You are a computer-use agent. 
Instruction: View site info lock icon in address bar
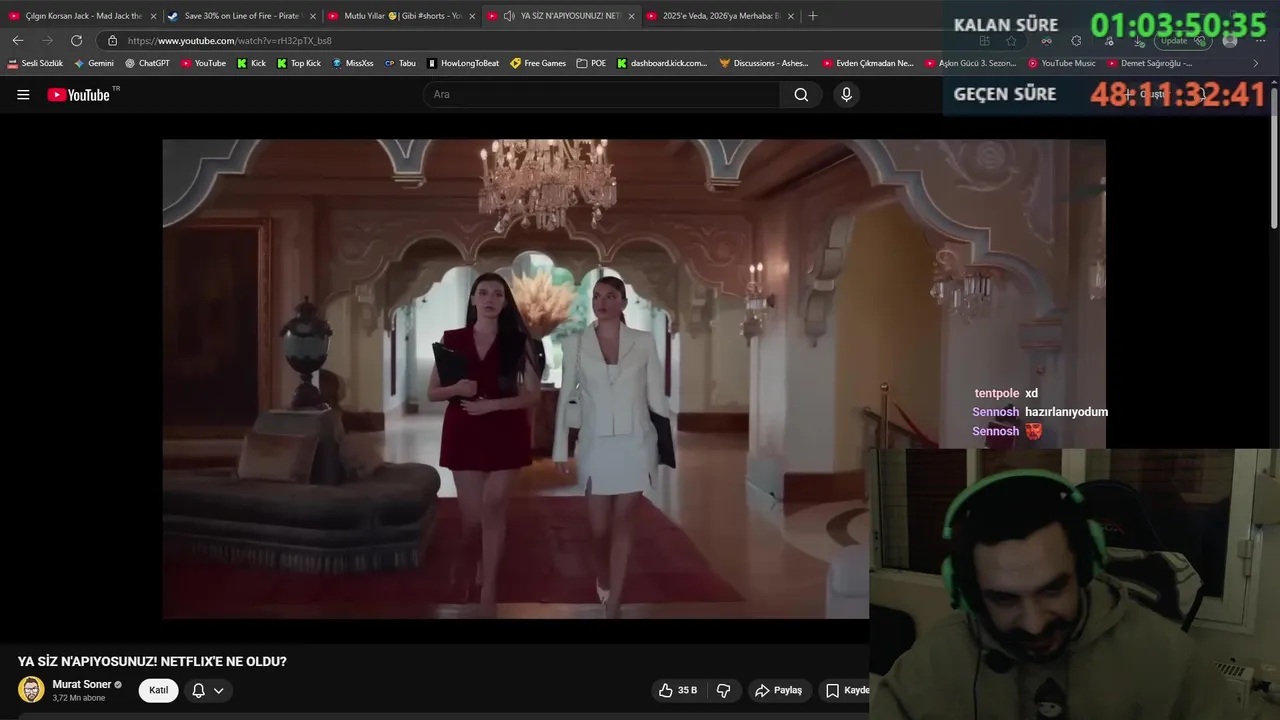(x=112, y=41)
